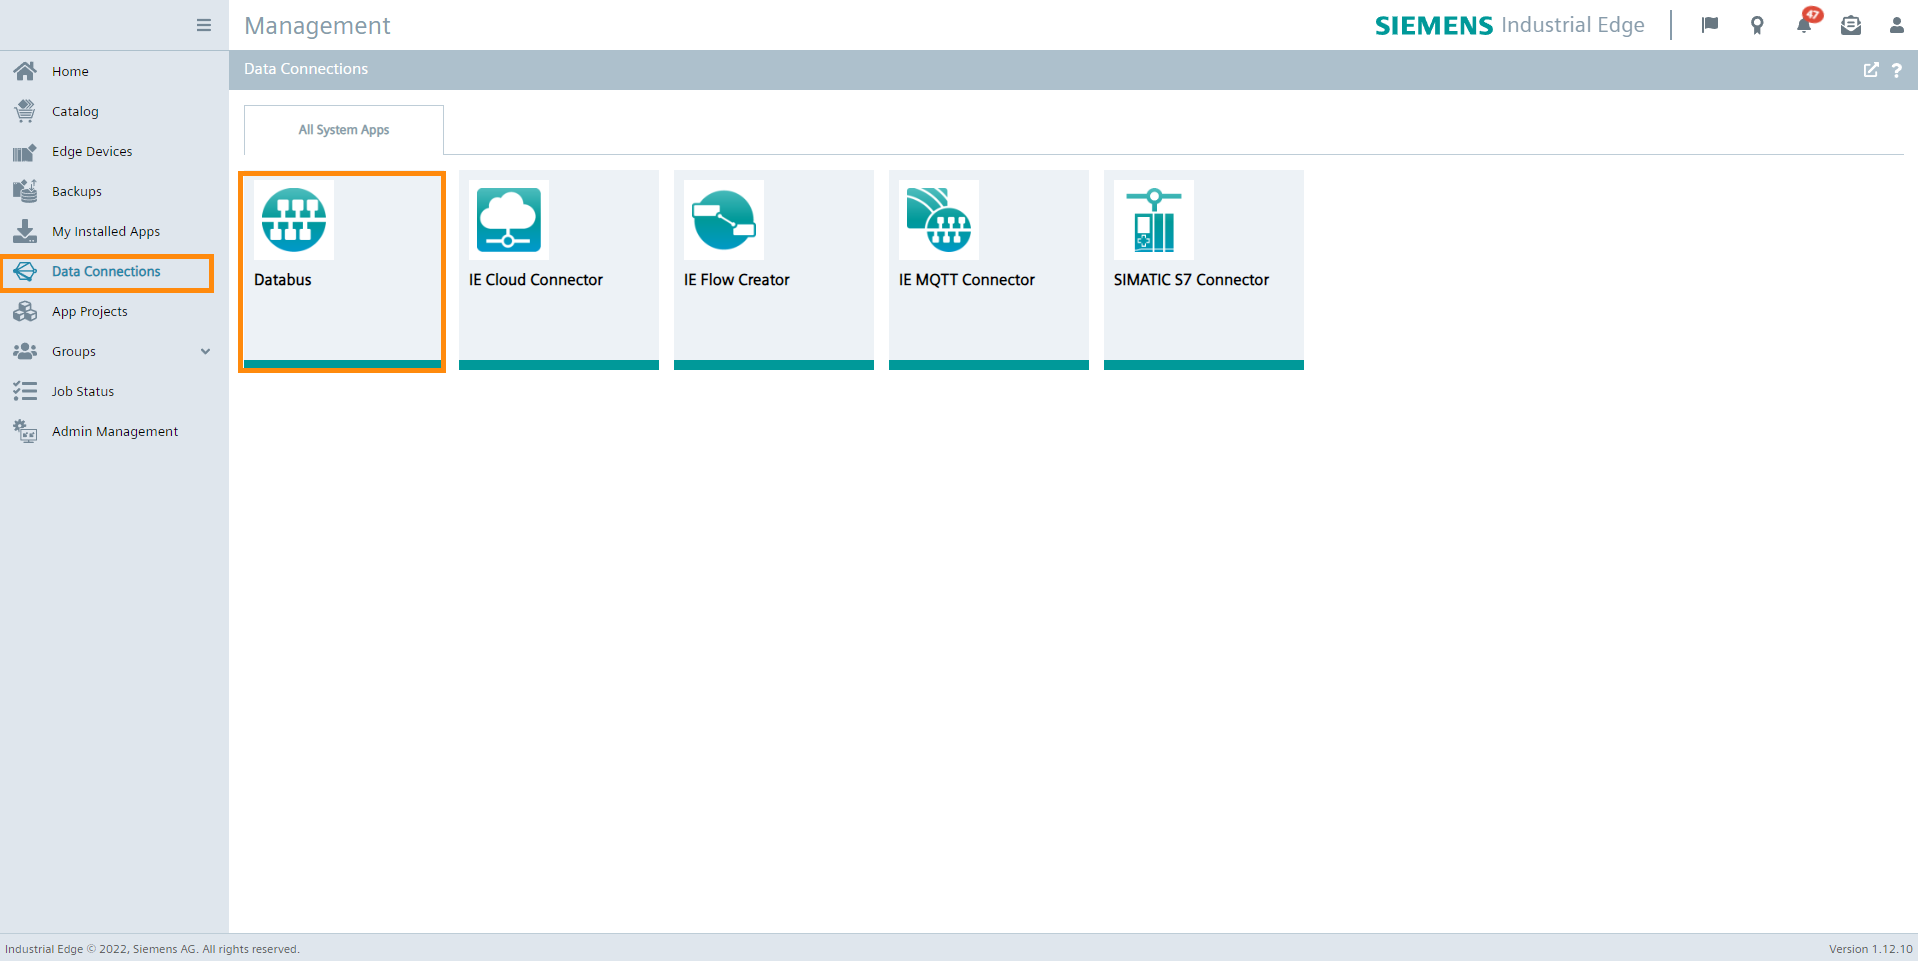Open the Databus app tile icon

point(293,220)
